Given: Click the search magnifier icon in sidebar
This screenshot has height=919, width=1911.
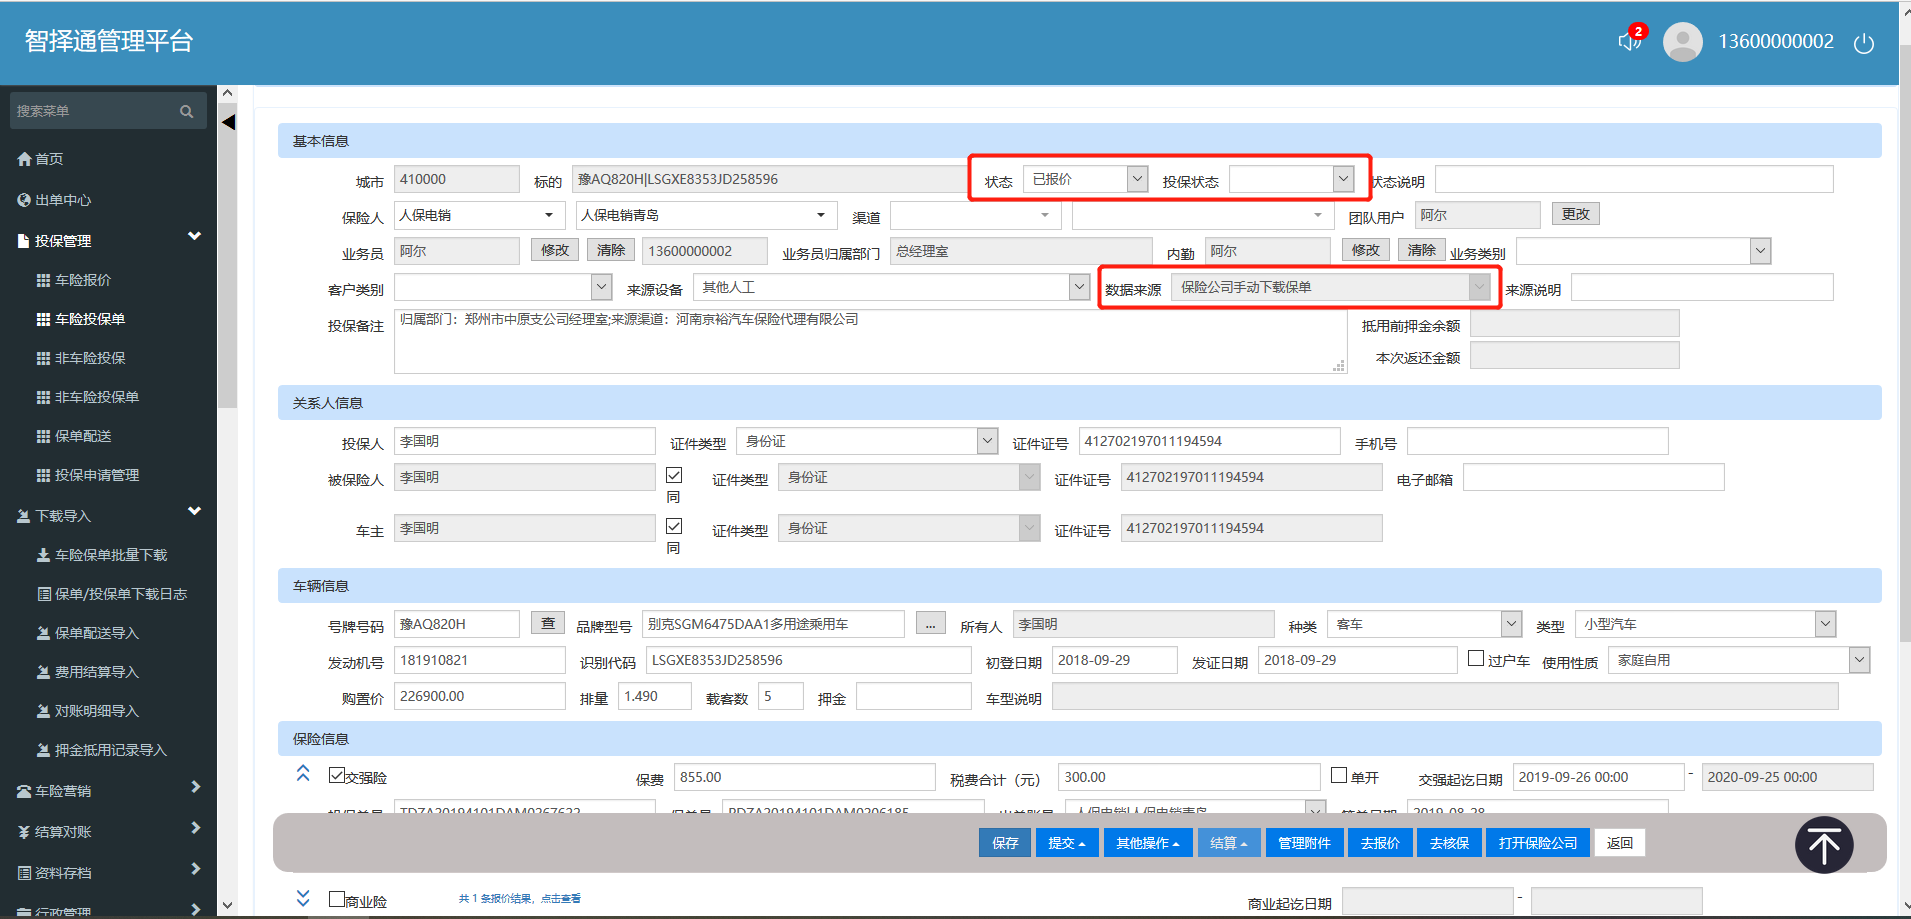Looking at the screenshot, I should click(186, 111).
